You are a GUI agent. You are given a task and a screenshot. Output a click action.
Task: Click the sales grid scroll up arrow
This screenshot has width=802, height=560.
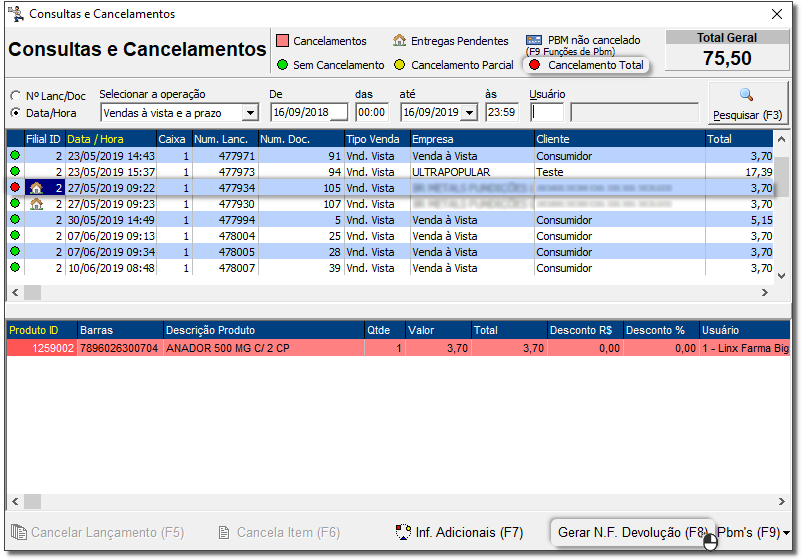click(x=781, y=139)
